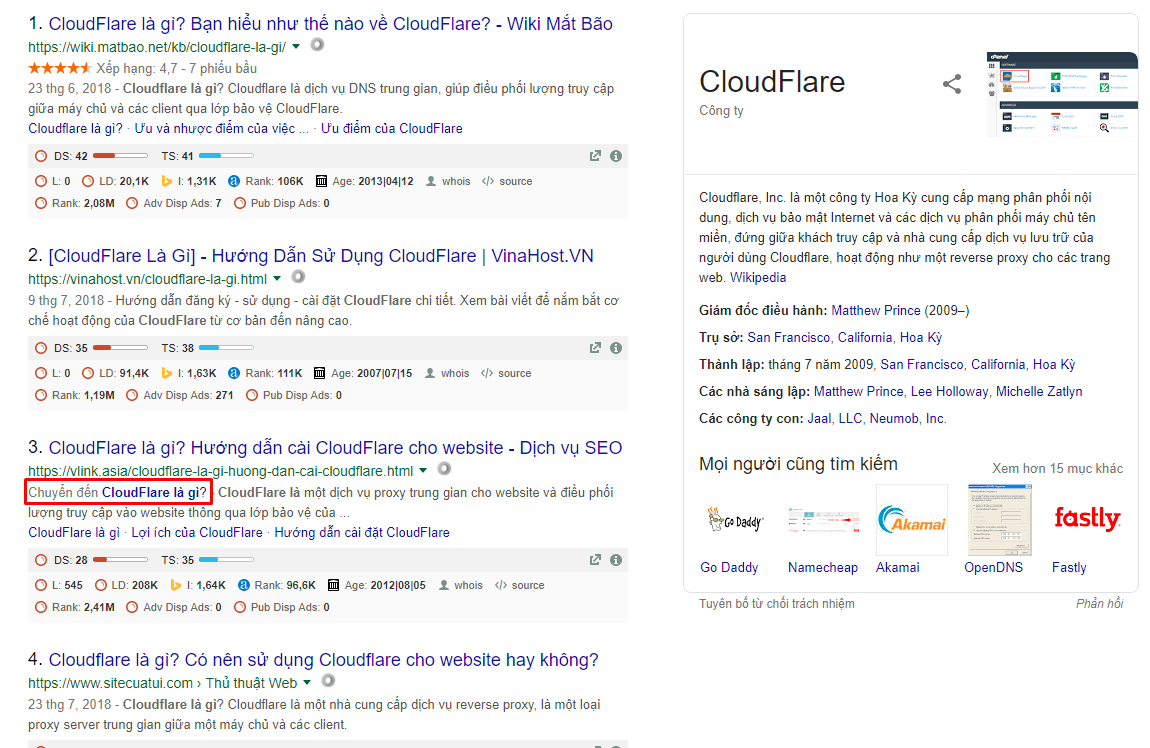Show info icon in vinahost SEO bar
Image resolution: width=1150 pixels, height=748 pixels.
[616, 348]
